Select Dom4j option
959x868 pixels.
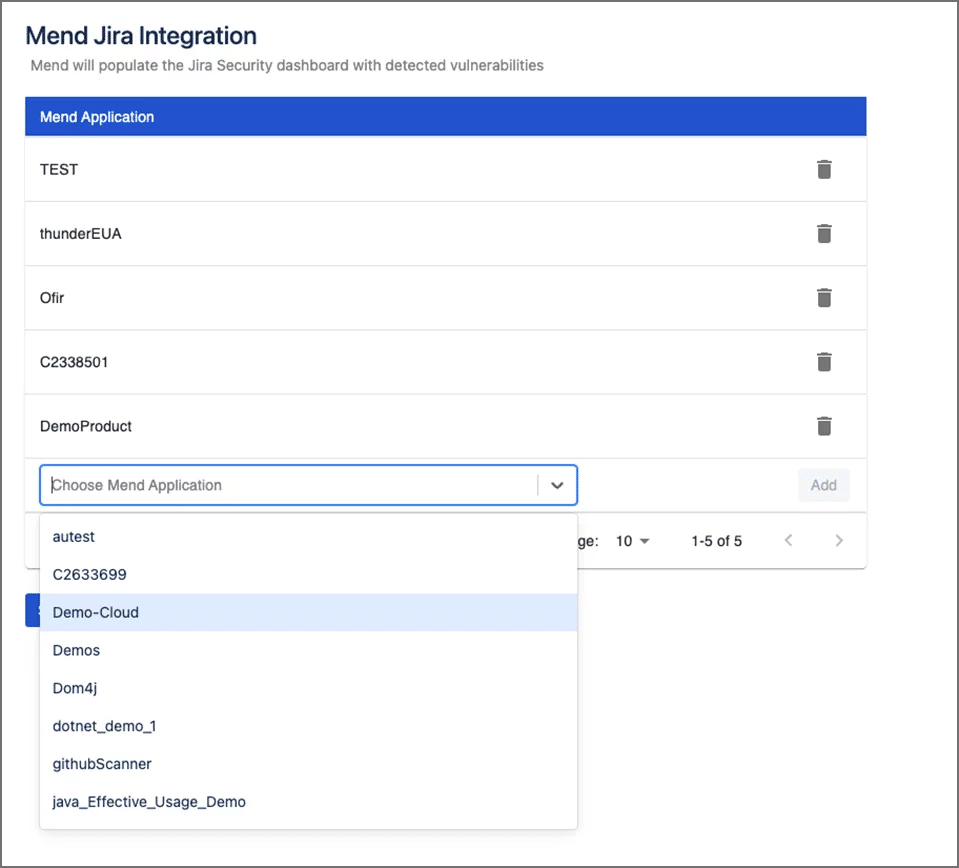(308, 689)
